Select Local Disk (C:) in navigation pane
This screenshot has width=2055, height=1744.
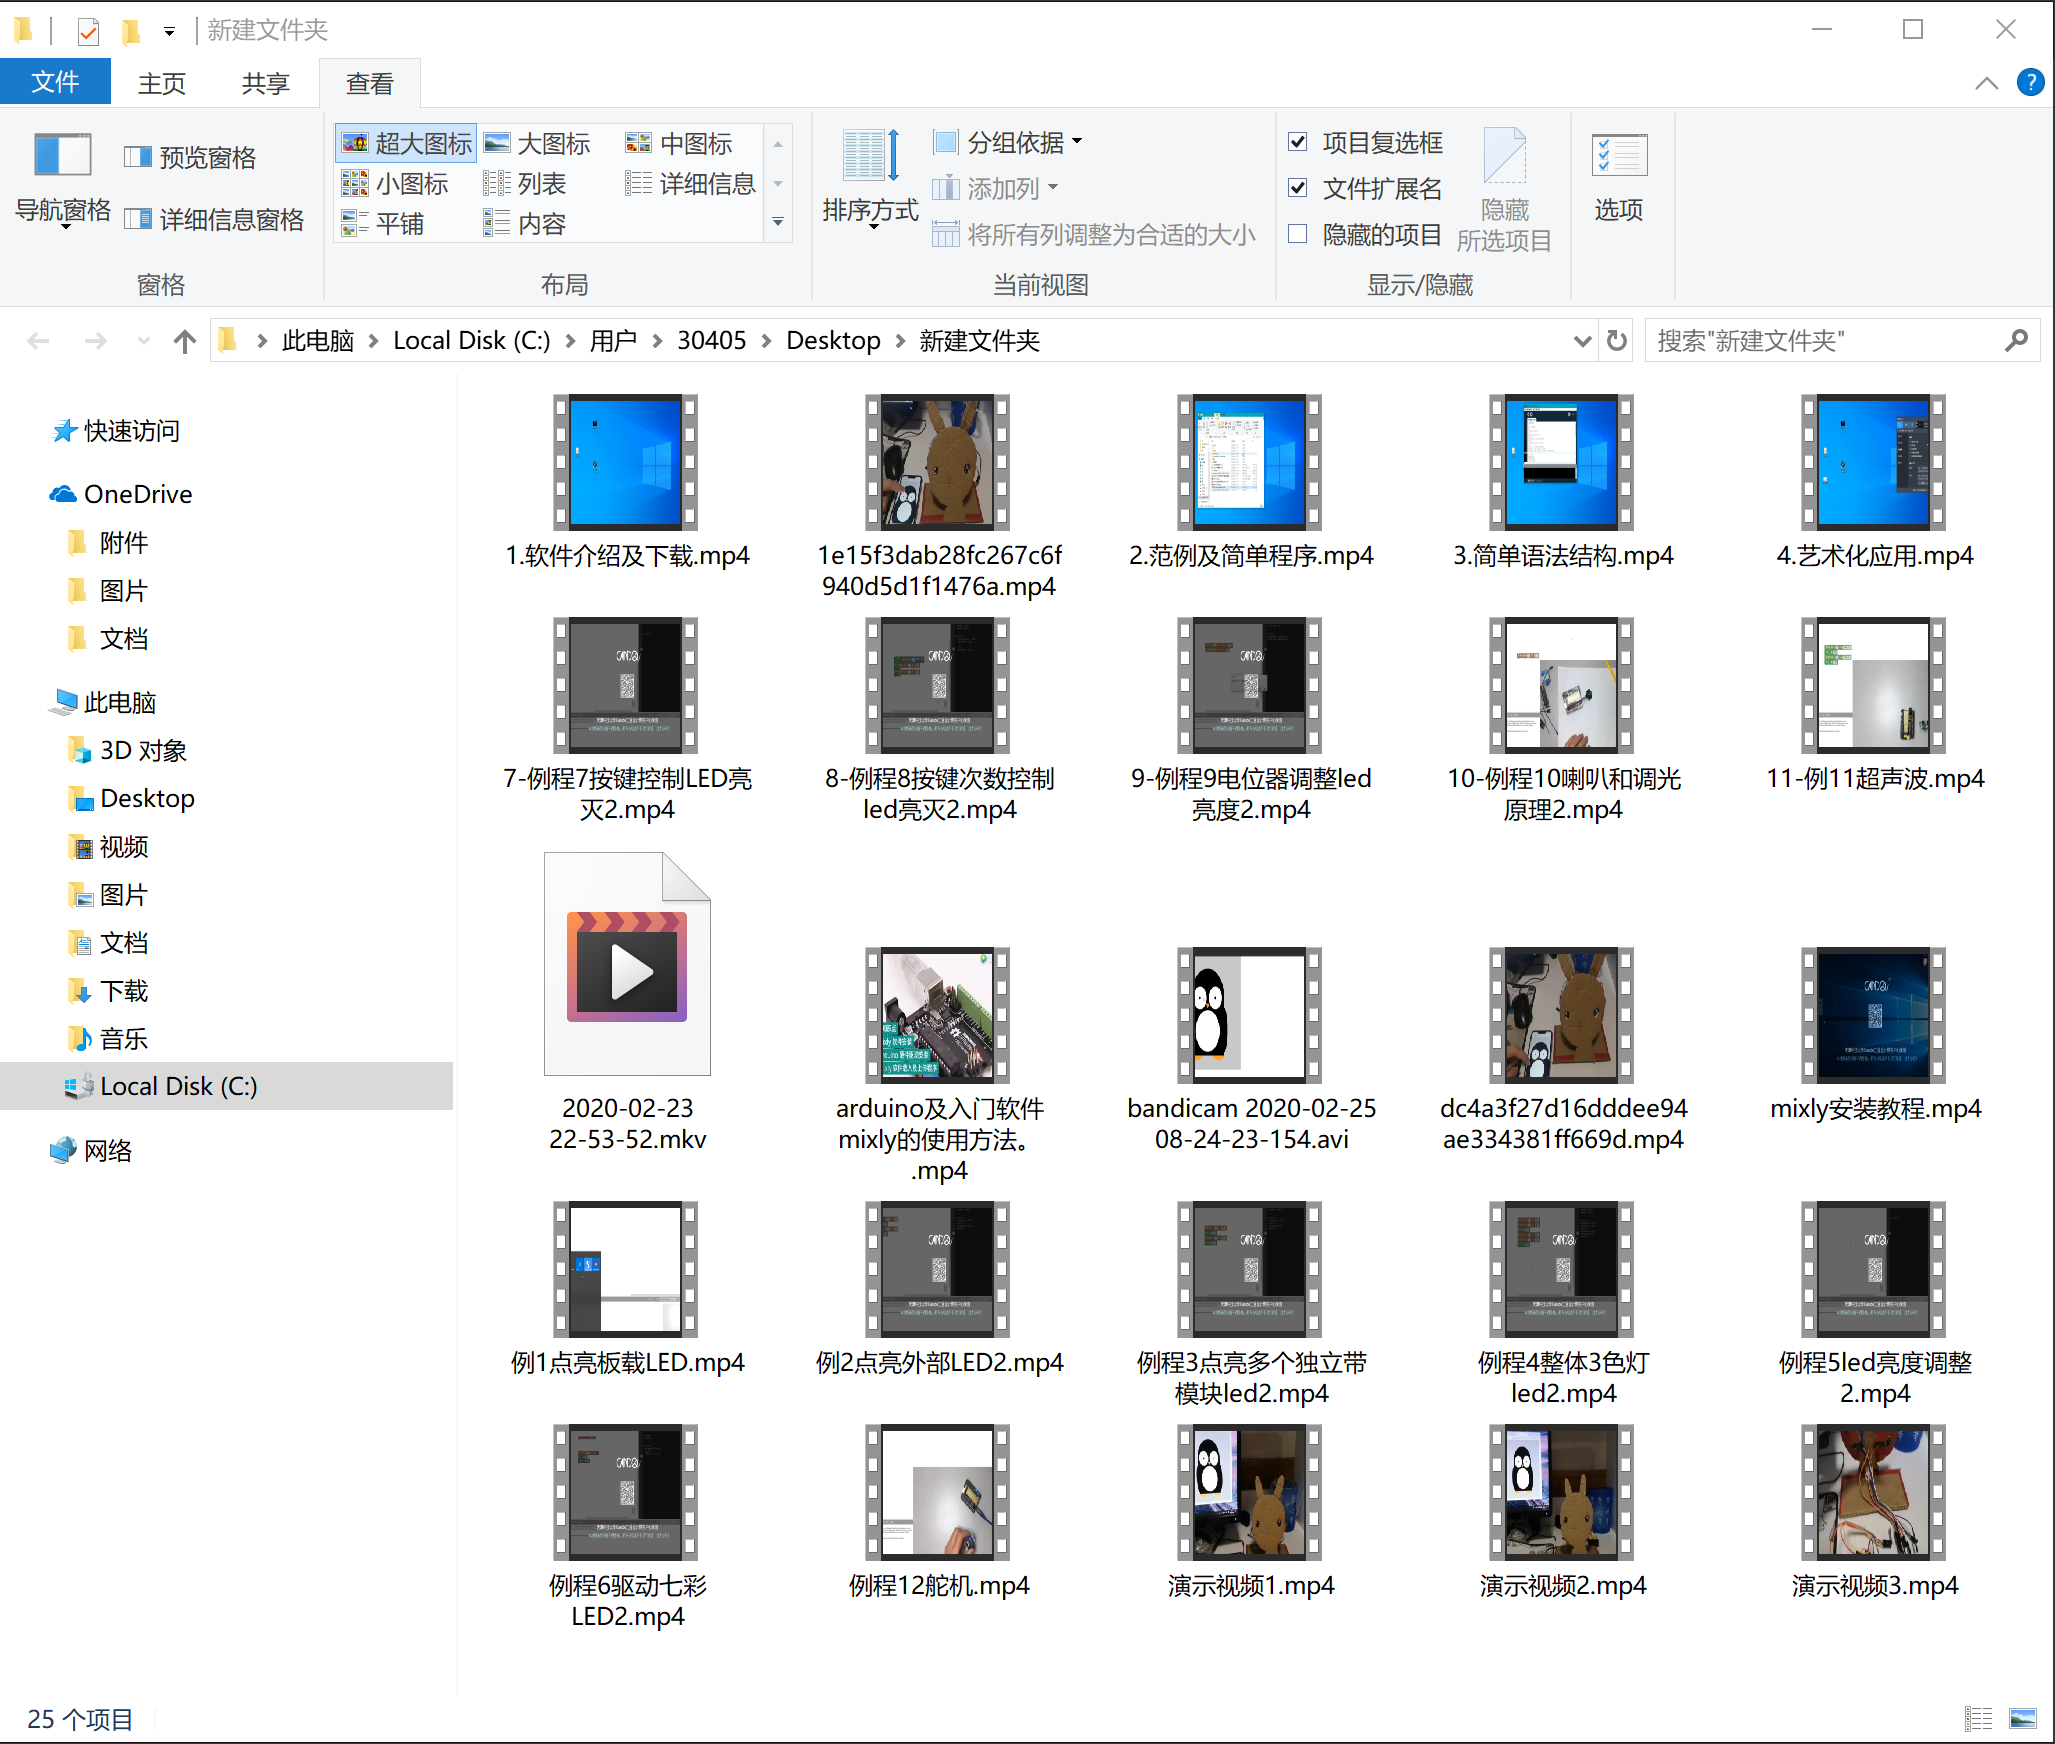point(226,1086)
